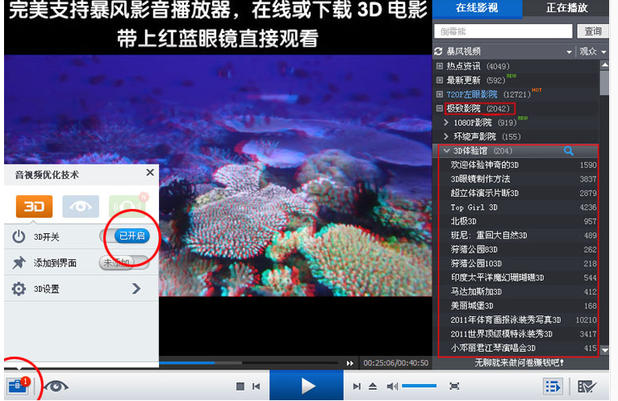Toggle the left-eye icon in bottom toolbar
618x401 pixels.
tap(56, 386)
